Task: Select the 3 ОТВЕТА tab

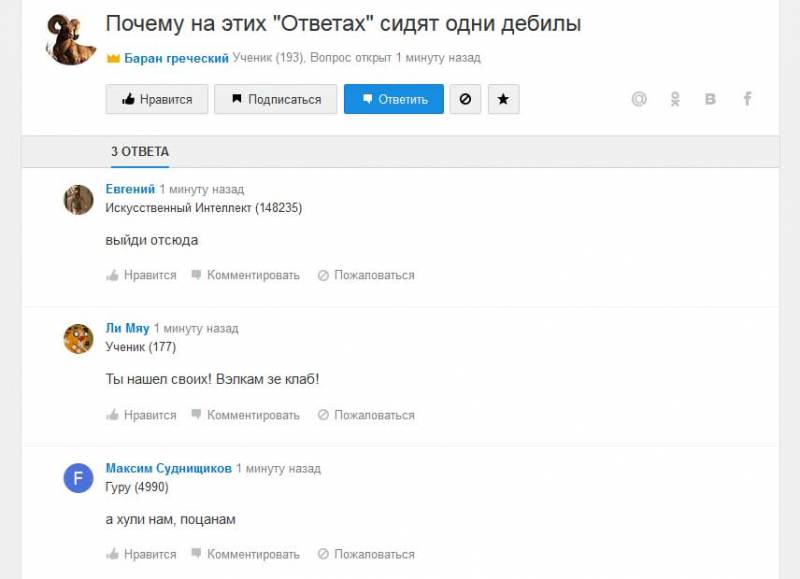Action: tap(140, 152)
